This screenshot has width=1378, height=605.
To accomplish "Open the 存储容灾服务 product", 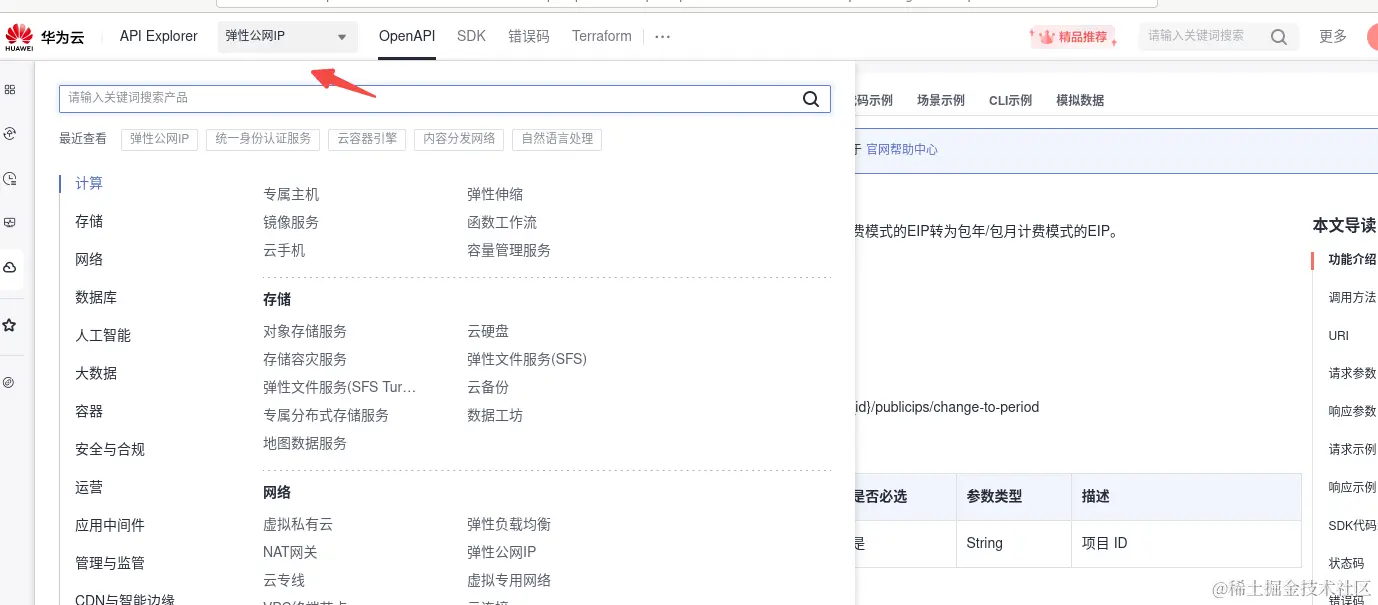I will [x=305, y=359].
